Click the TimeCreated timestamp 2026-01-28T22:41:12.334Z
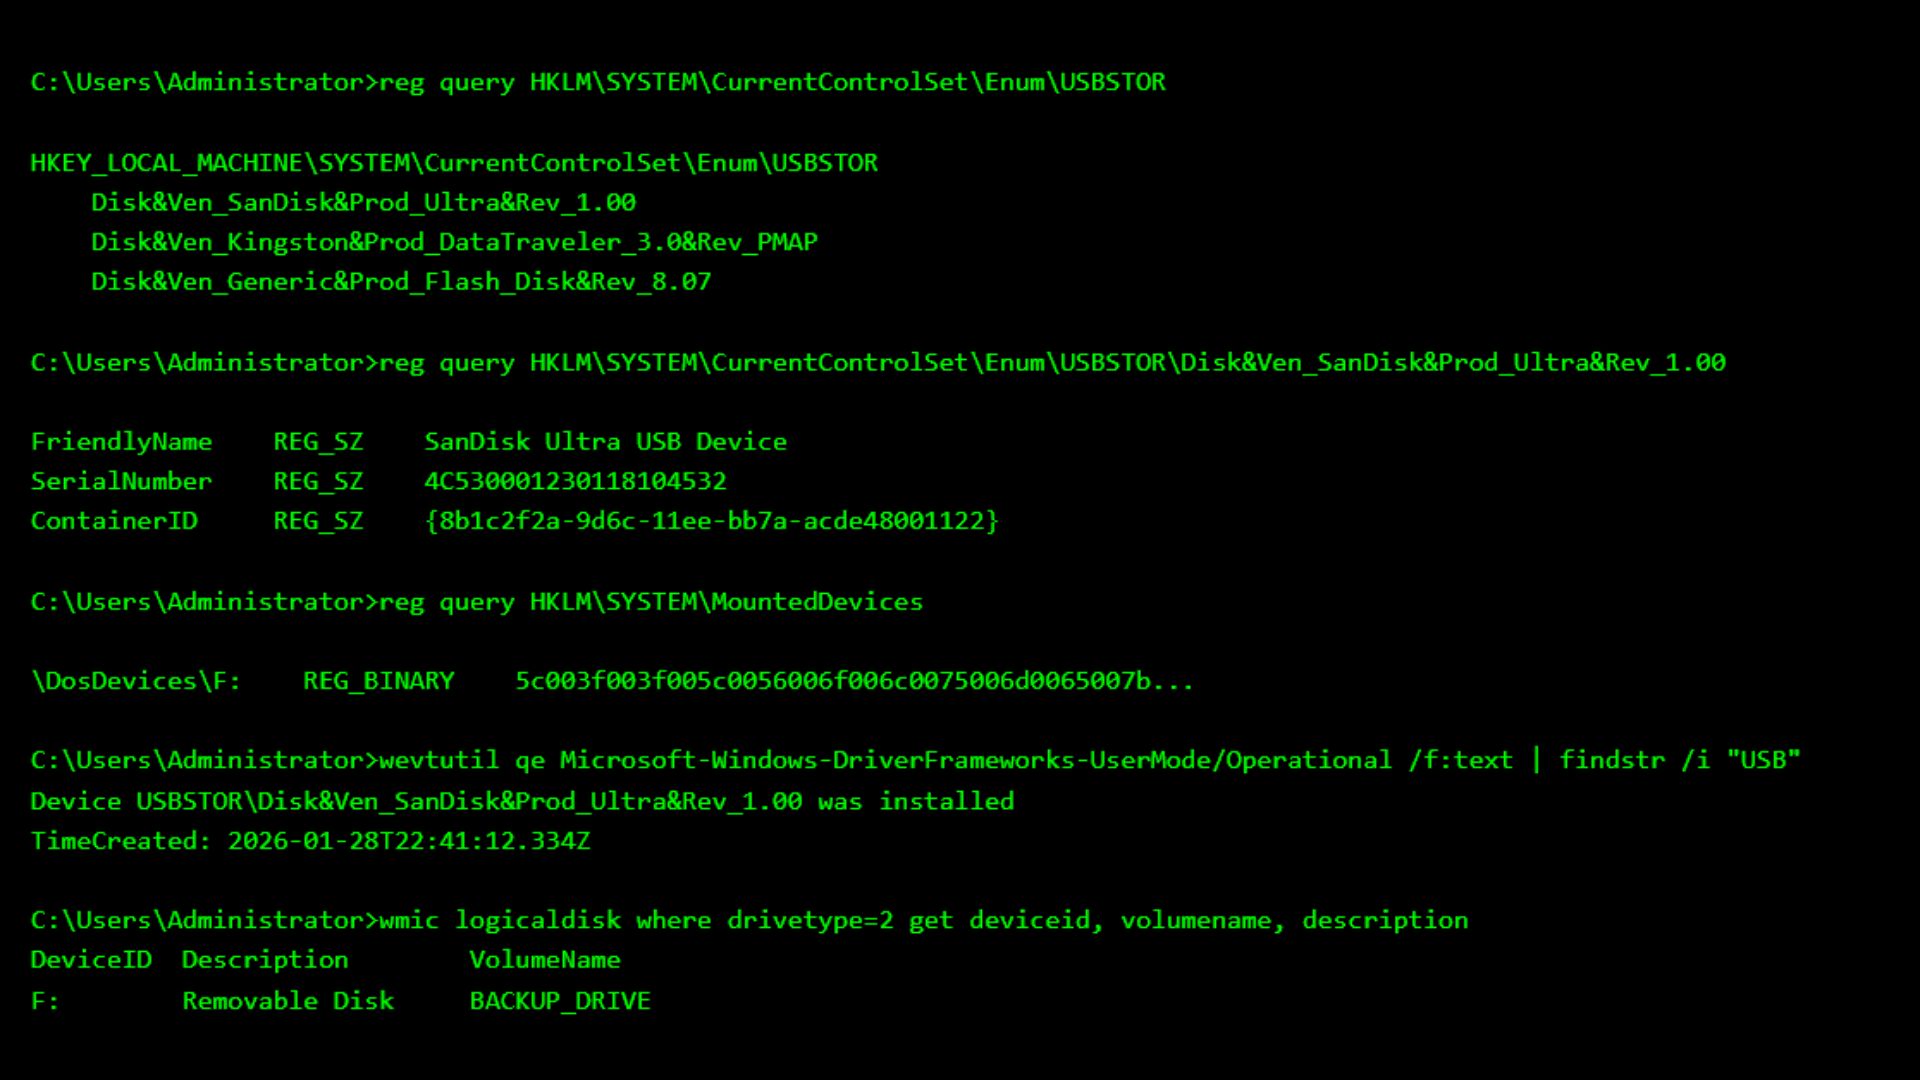This screenshot has width=1920, height=1080. (x=409, y=841)
